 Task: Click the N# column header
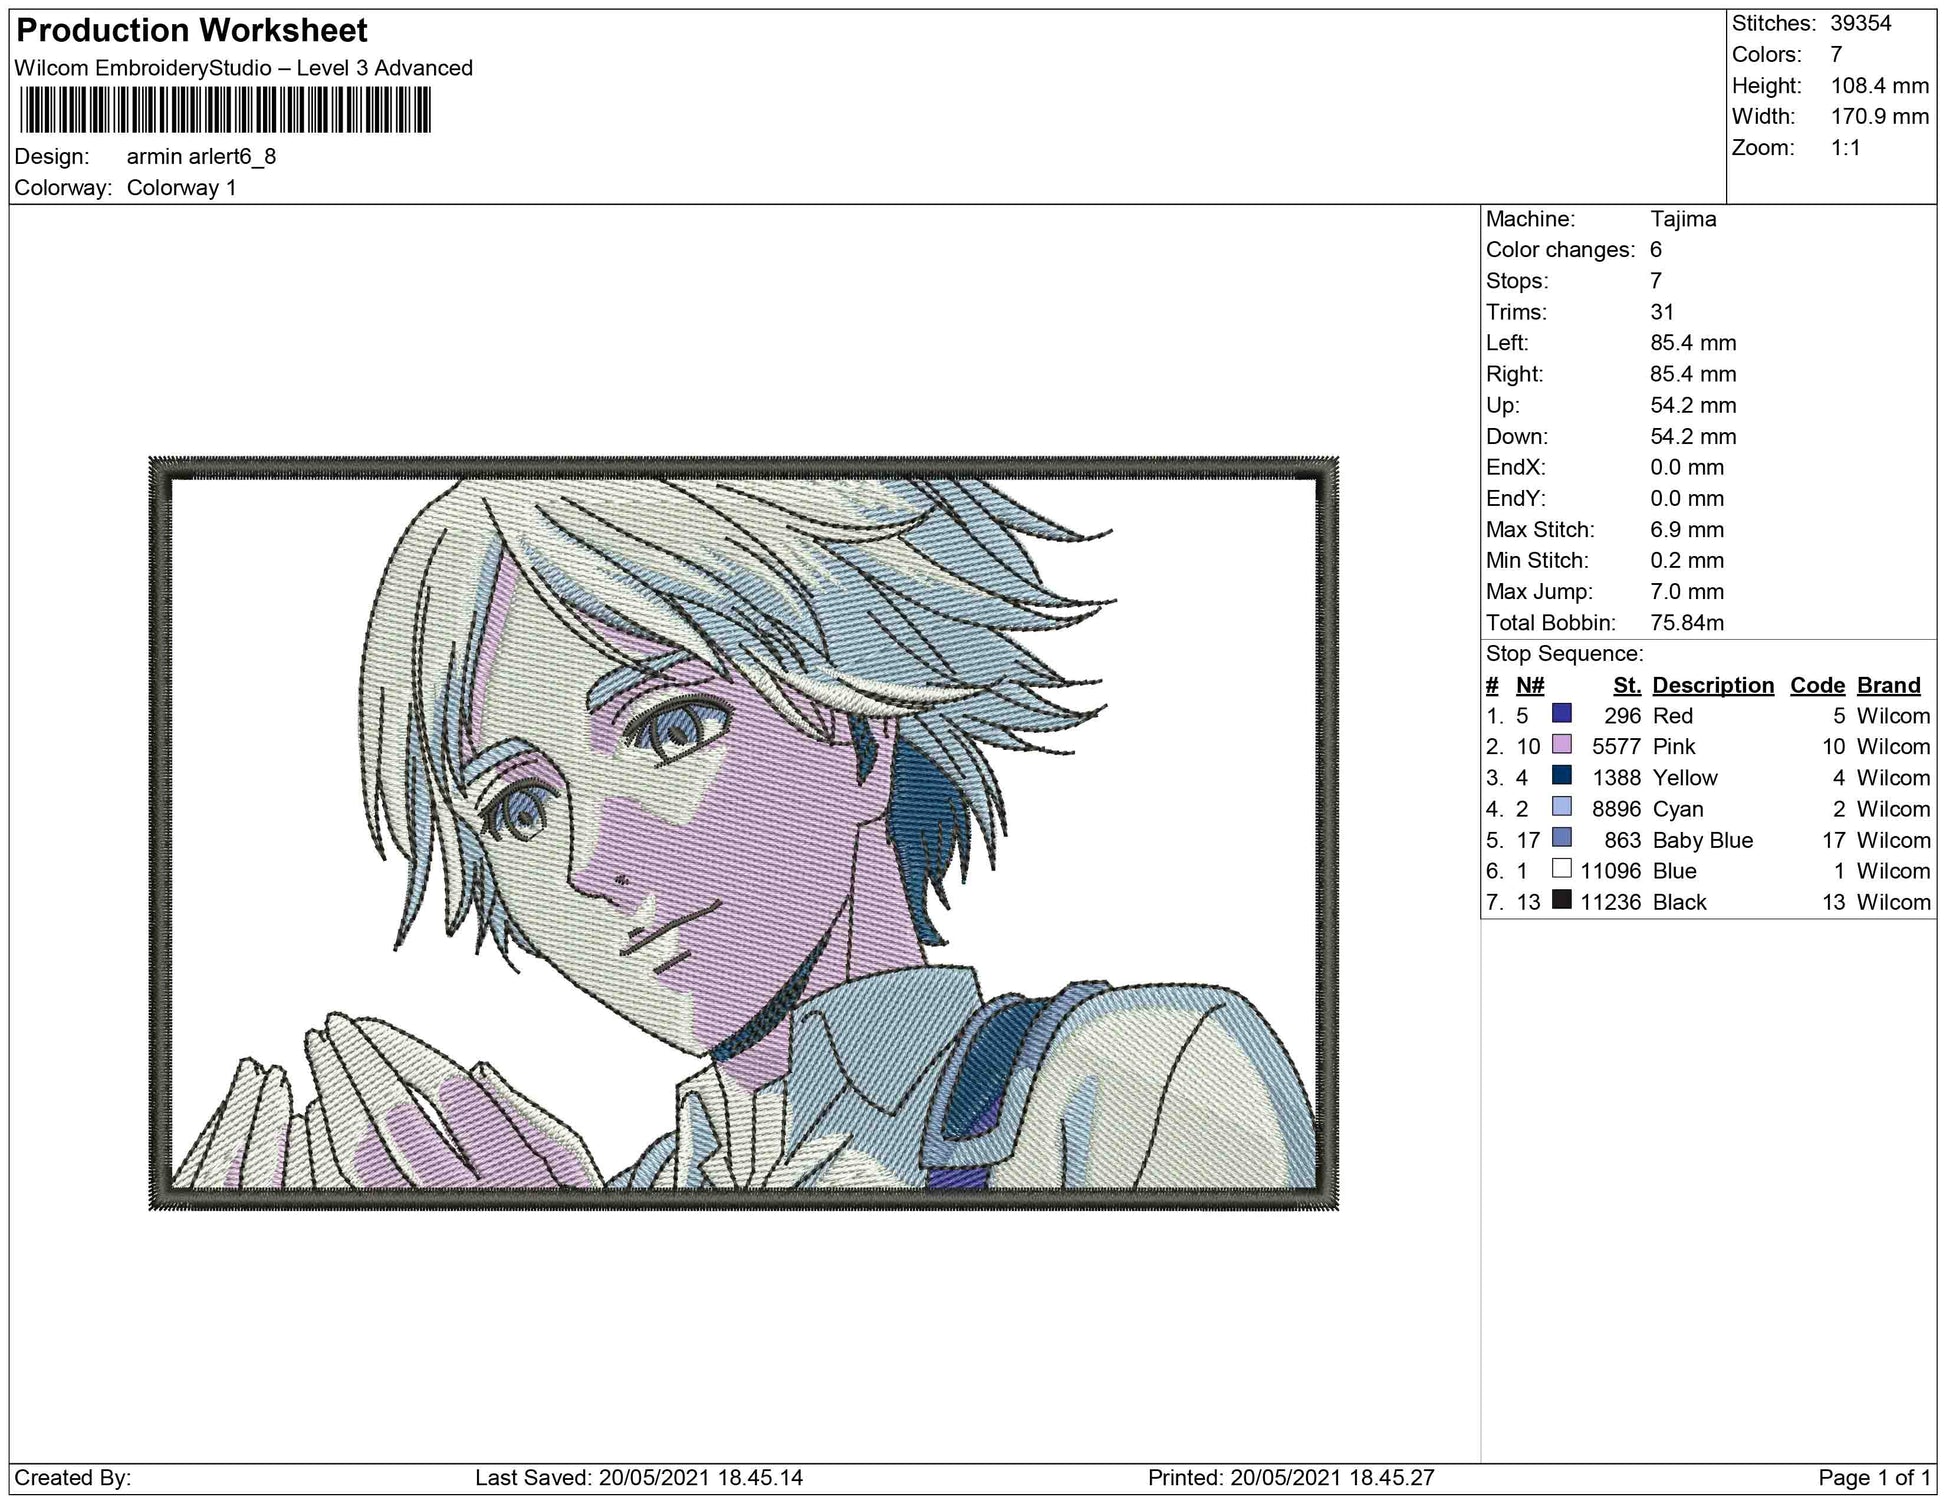tap(1529, 685)
